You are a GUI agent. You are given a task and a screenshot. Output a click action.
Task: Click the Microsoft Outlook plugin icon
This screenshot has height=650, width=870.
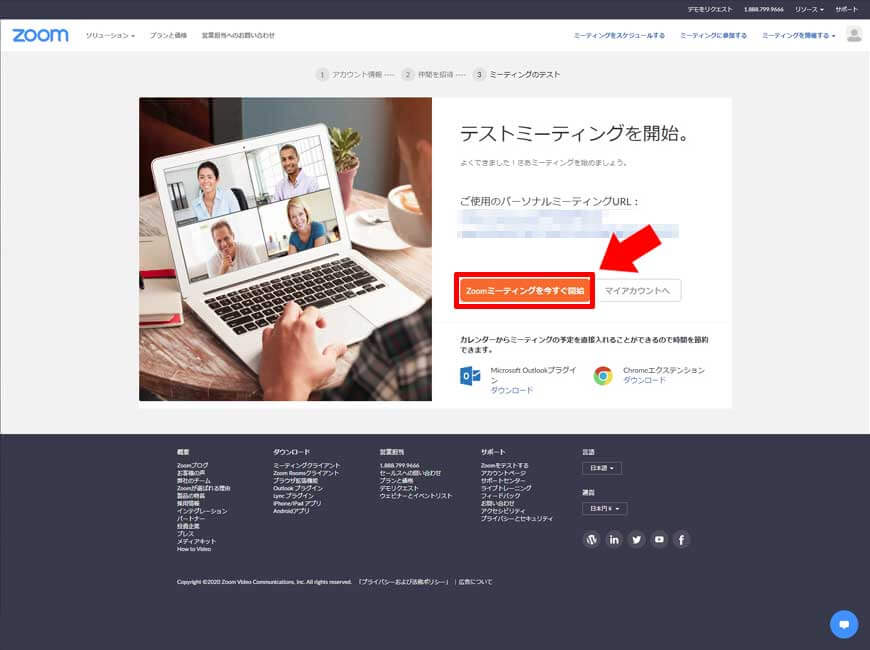471,376
